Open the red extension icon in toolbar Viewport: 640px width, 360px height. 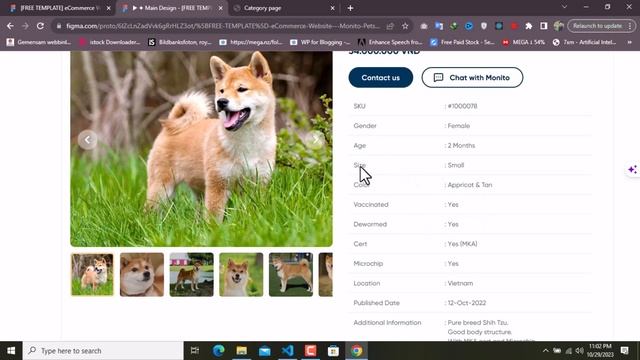tap(514, 26)
